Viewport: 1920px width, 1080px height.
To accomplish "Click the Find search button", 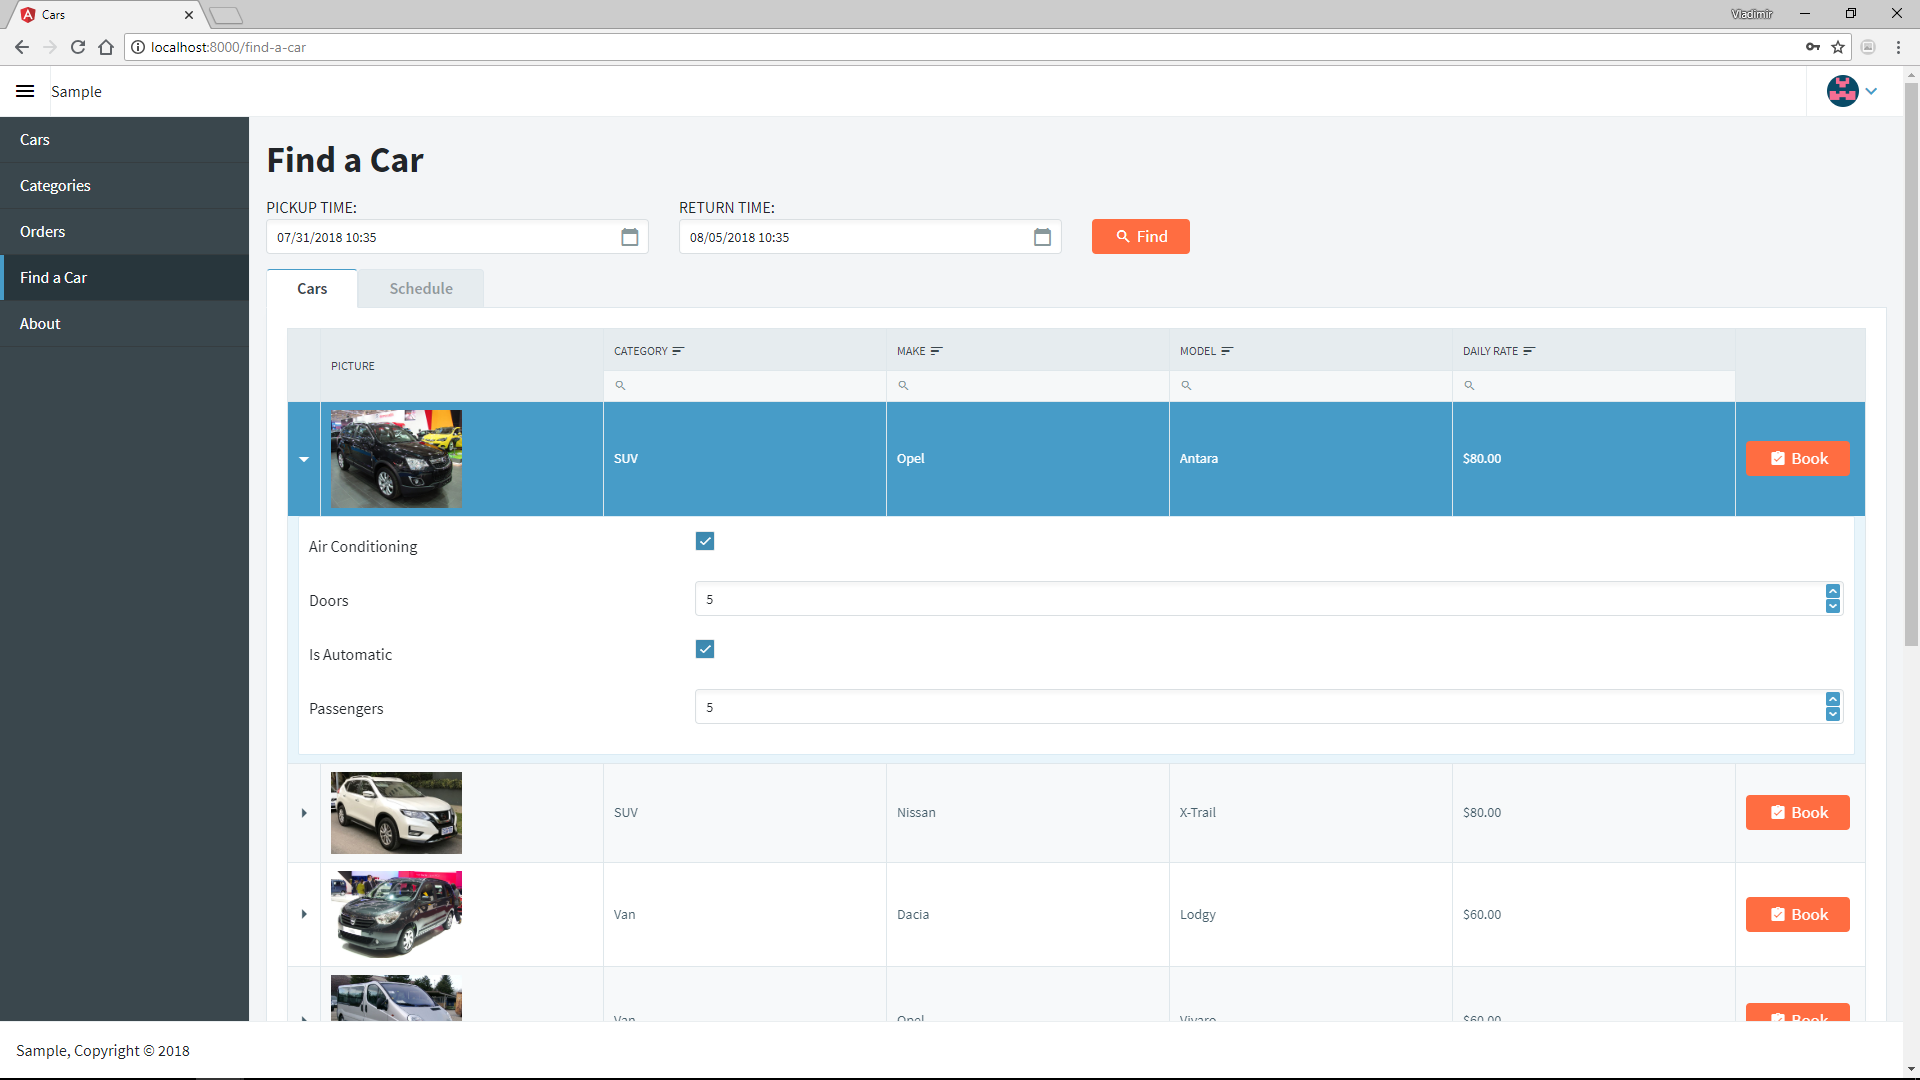I will pos(1141,236).
